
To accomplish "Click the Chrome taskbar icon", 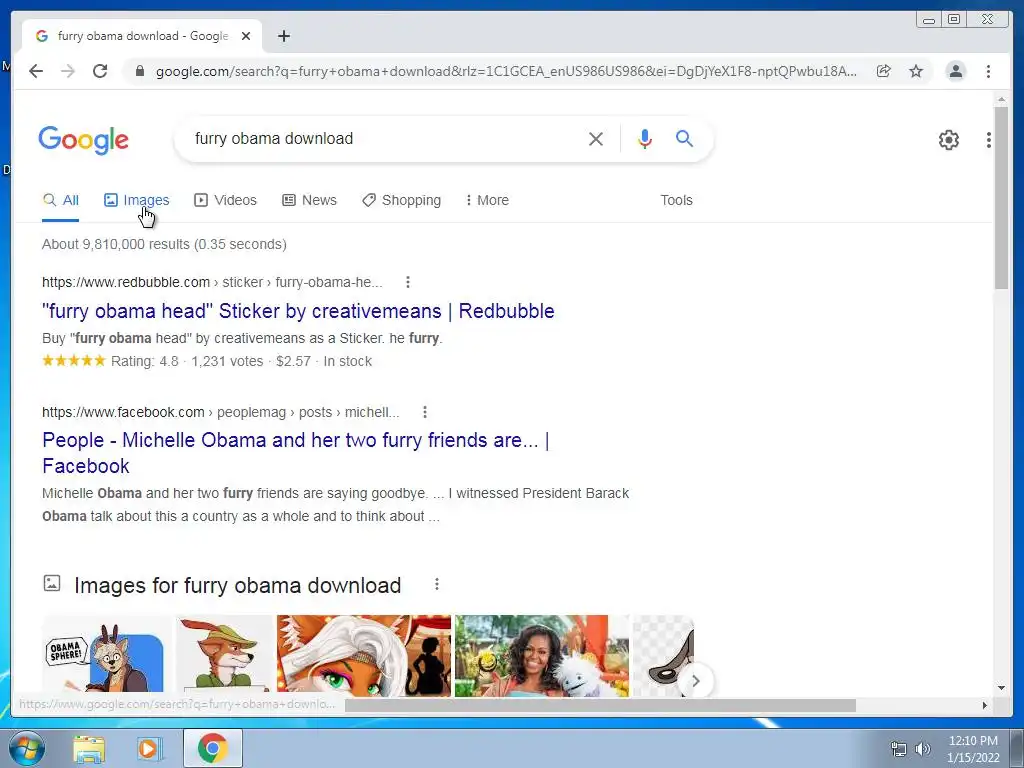I will (x=213, y=748).
